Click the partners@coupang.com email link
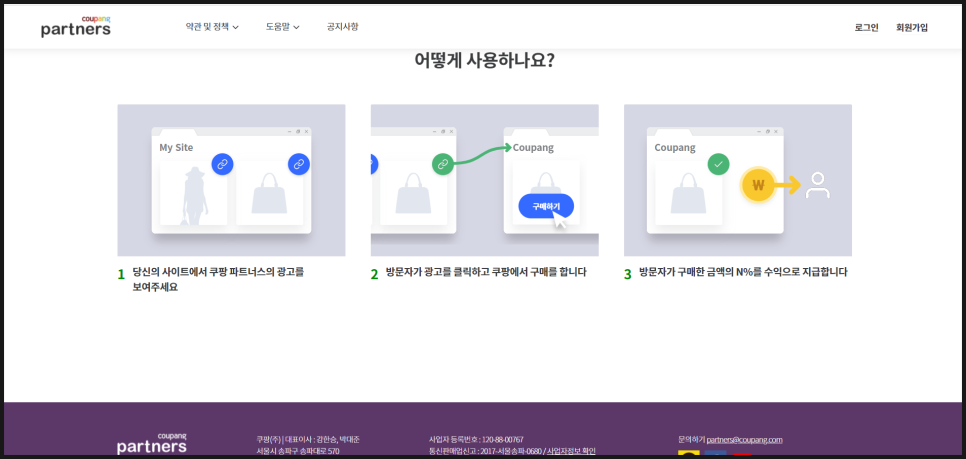The height and width of the screenshot is (459, 966). pyautogui.click(x=744, y=440)
